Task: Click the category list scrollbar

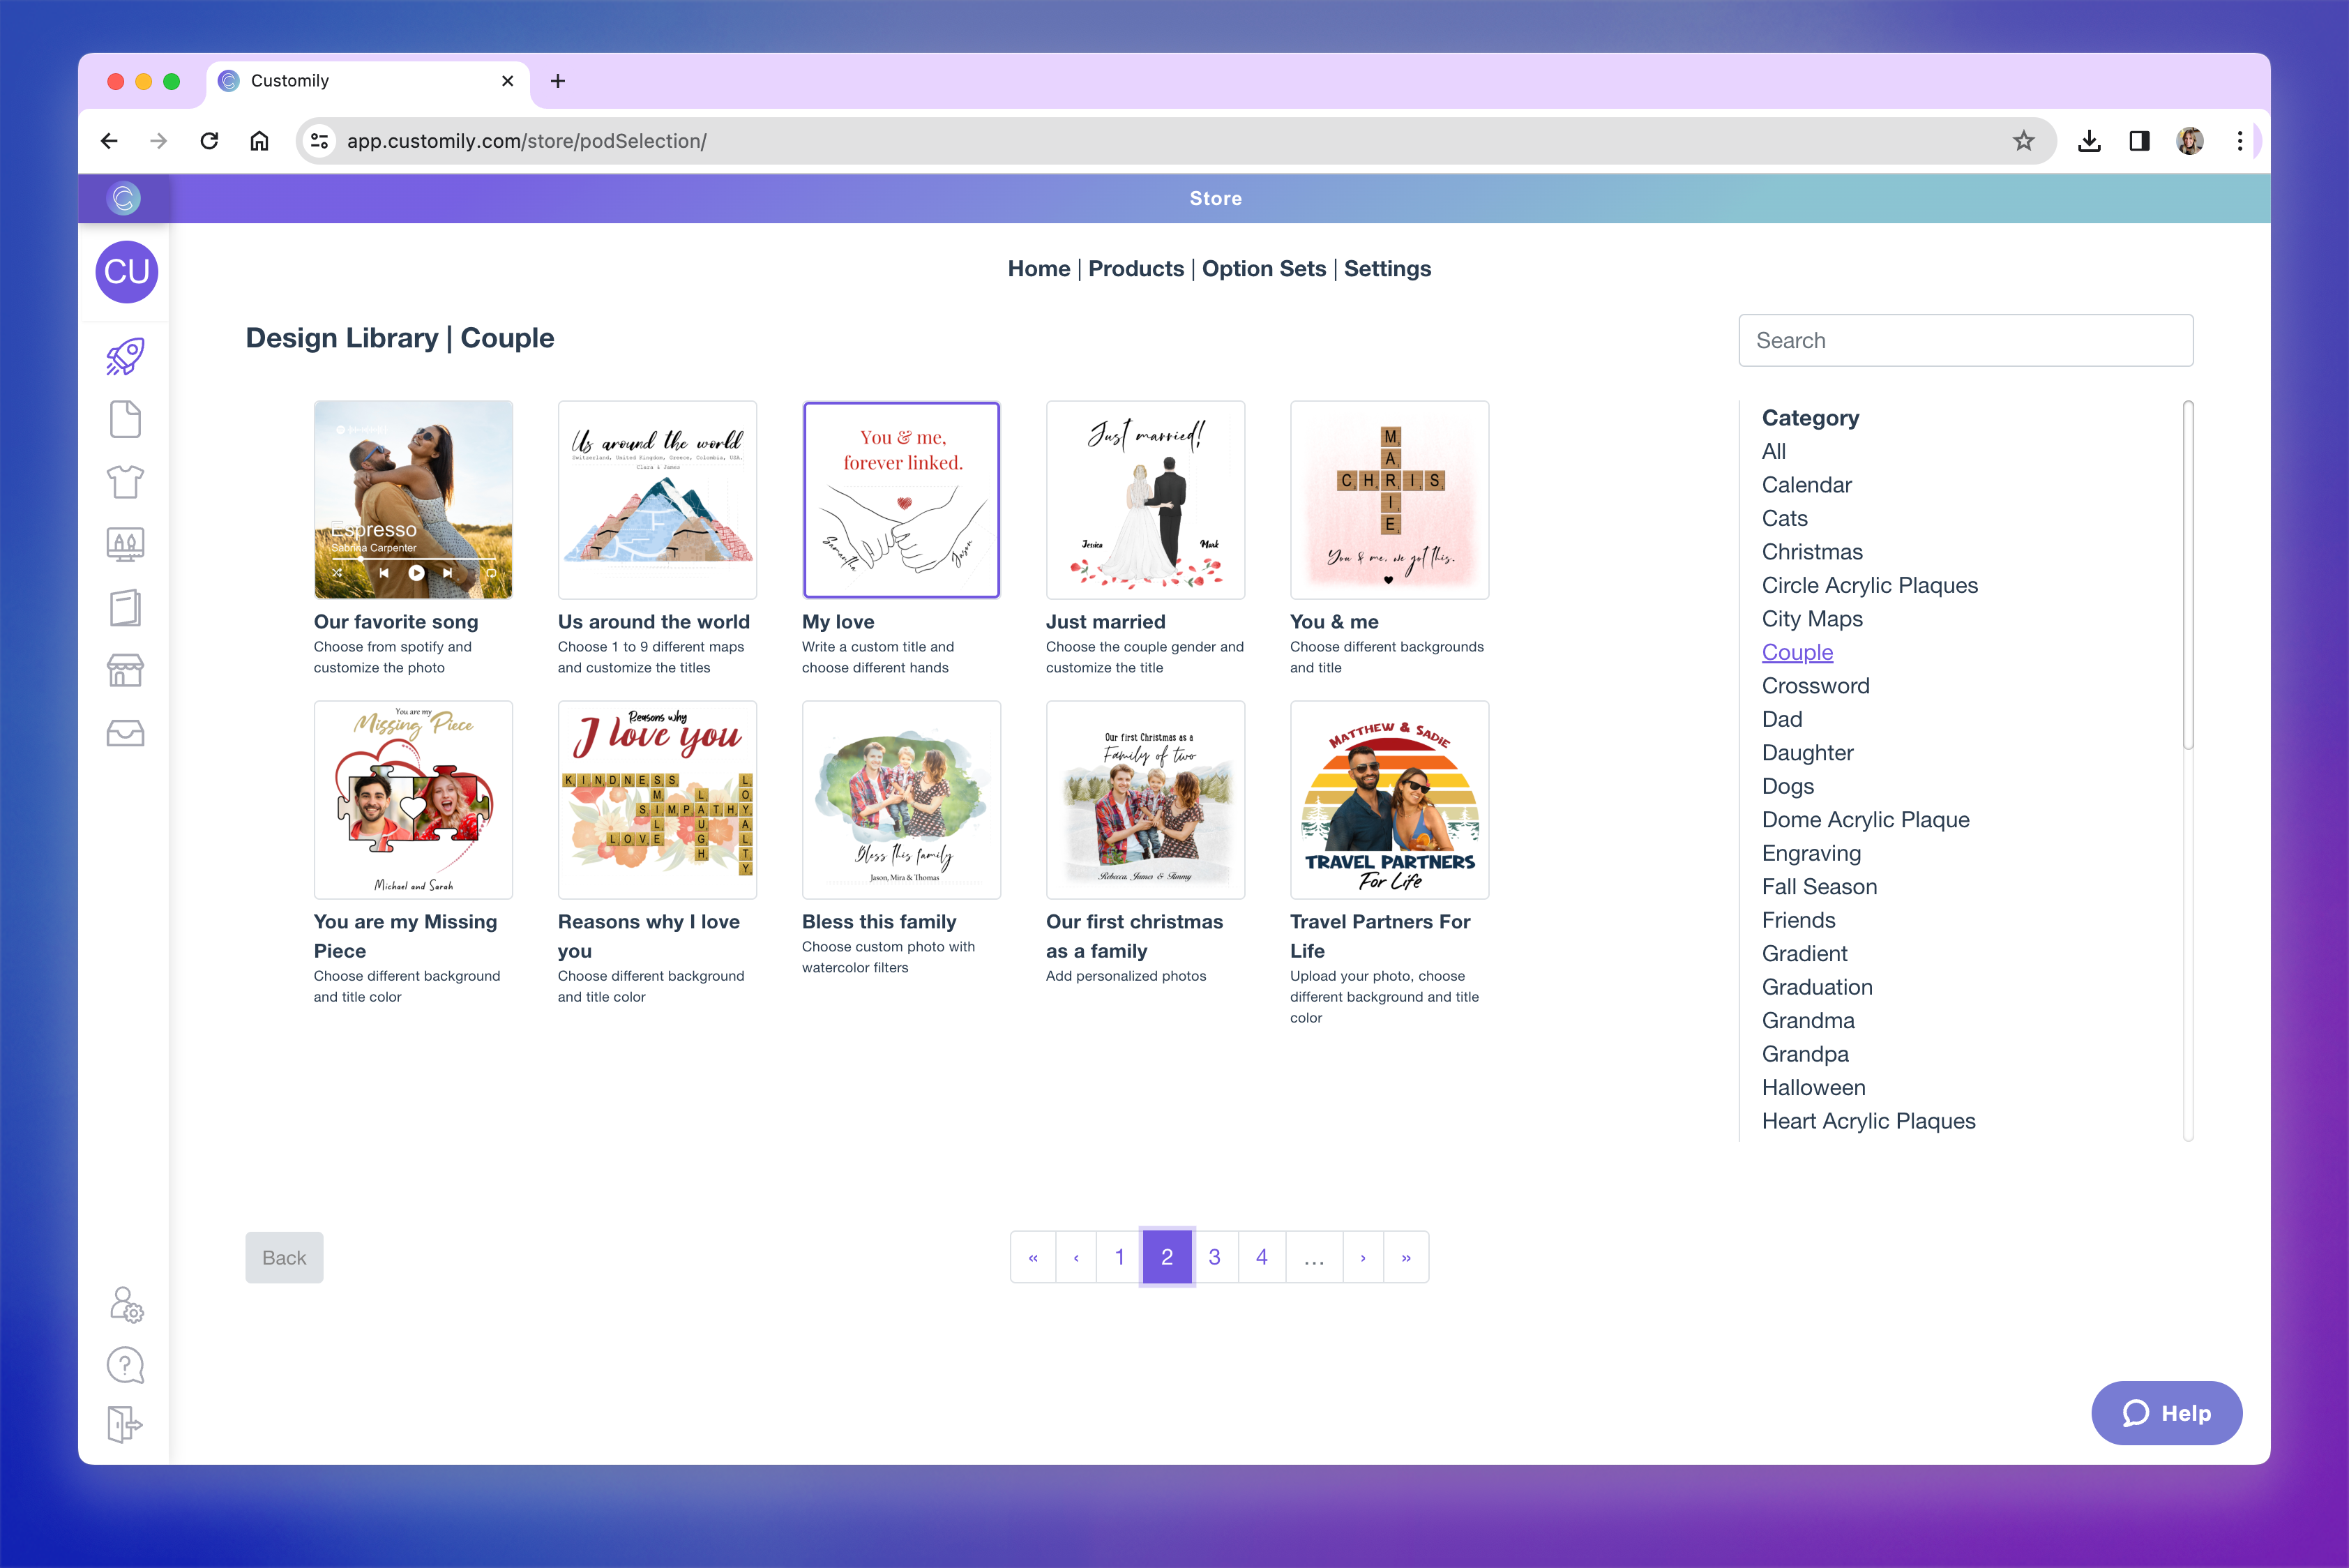Action: click(2187, 575)
